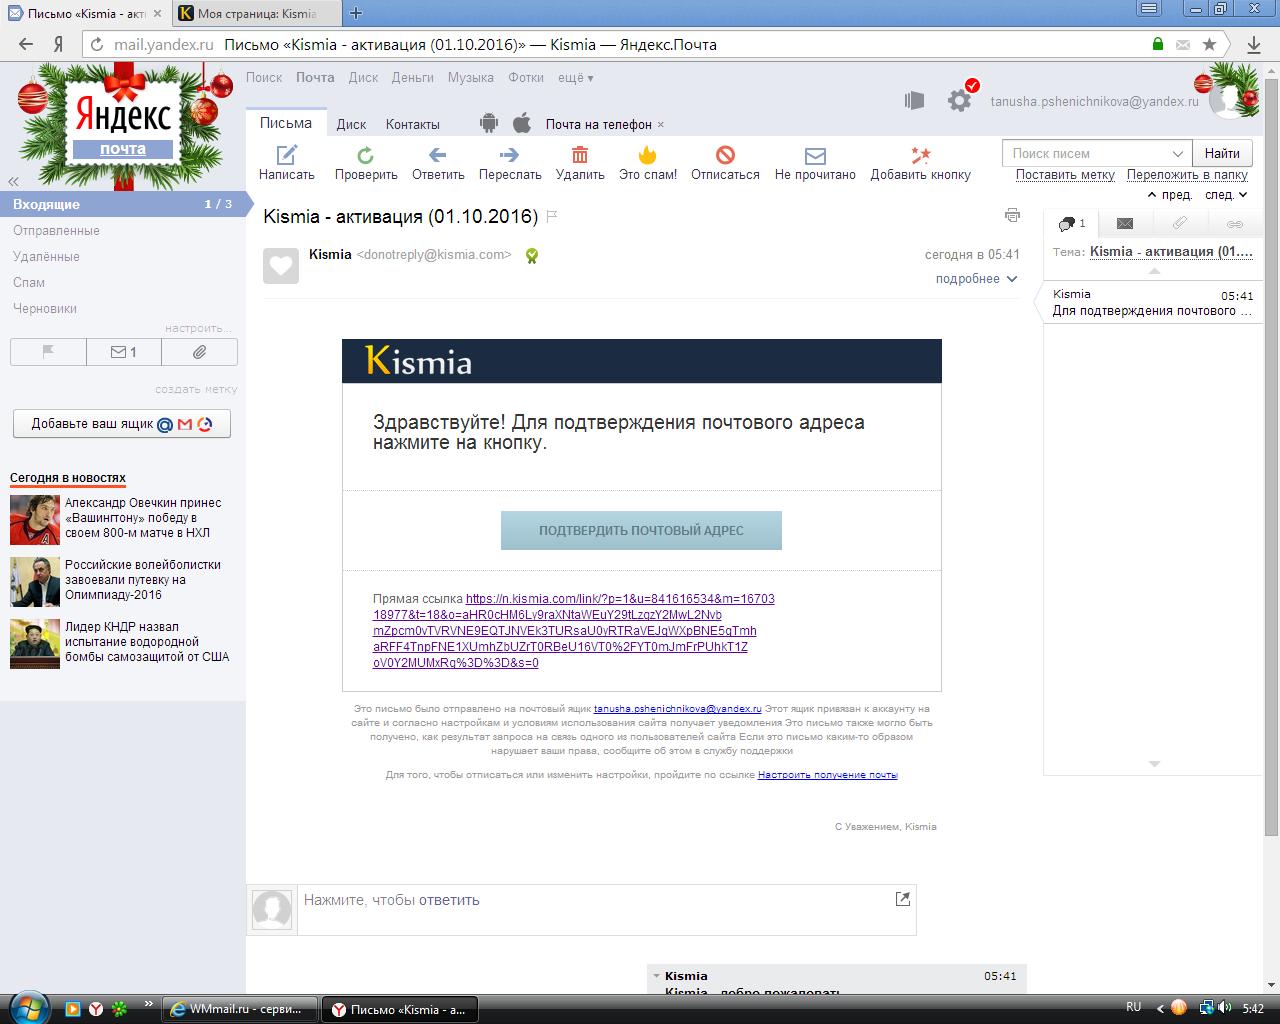Print the letter with the printer icon
Image resolution: width=1280 pixels, height=1024 pixels.
(x=1013, y=215)
